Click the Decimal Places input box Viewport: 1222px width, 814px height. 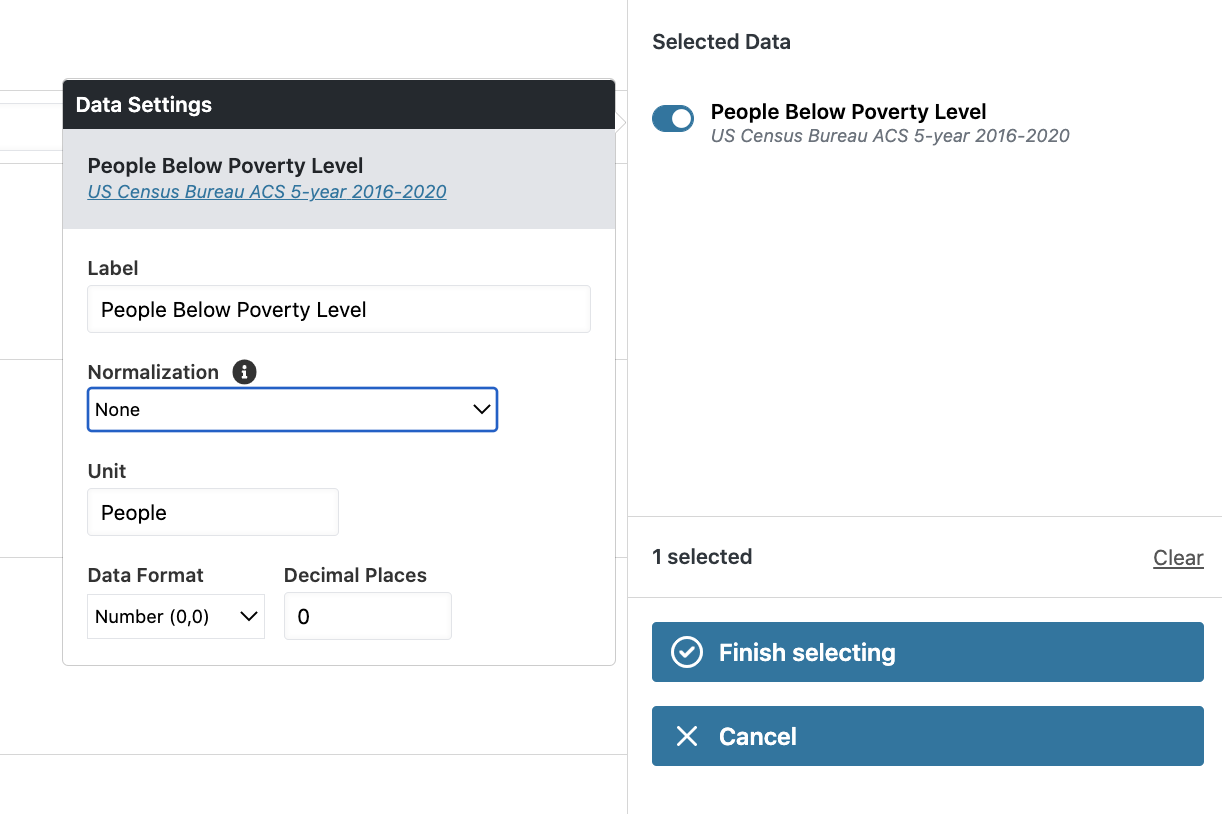click(x=367, y=617)
